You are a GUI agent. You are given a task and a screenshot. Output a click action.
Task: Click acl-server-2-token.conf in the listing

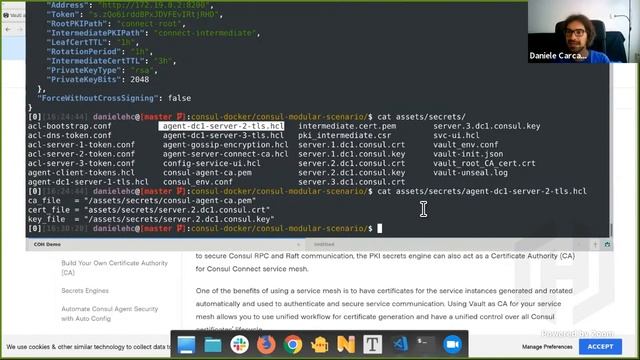pos(81,154)
